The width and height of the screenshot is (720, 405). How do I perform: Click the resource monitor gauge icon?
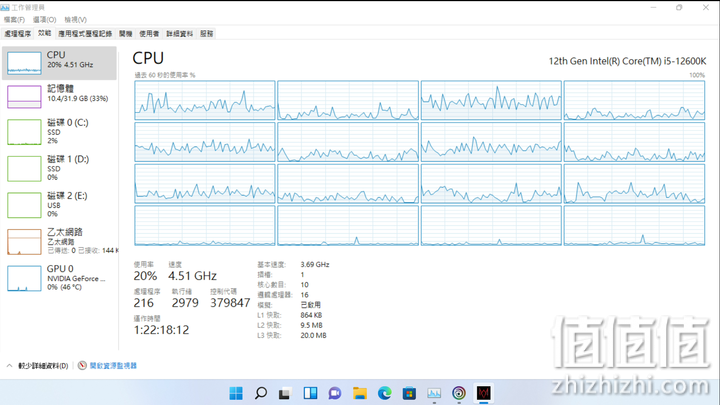(82, 366)
